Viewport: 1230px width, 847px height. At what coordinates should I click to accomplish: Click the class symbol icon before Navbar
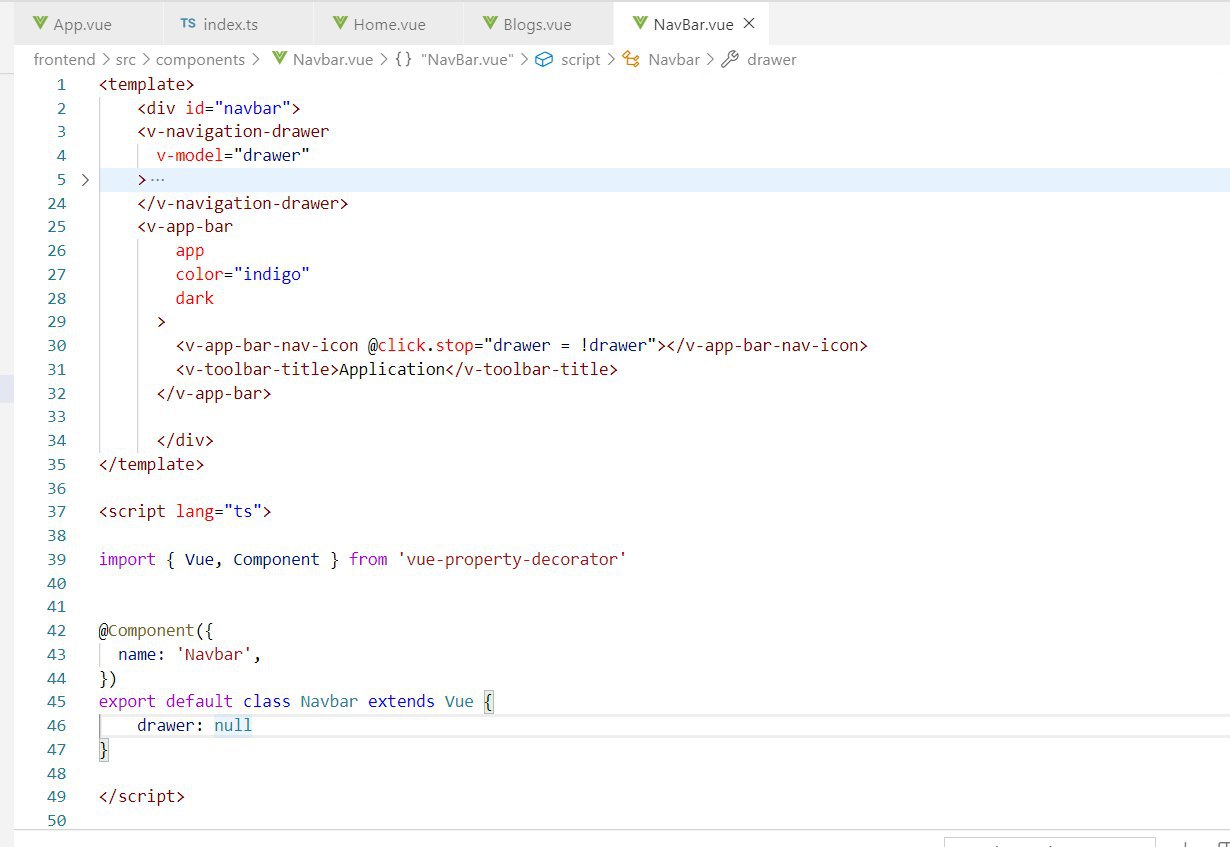coord(631,59)
